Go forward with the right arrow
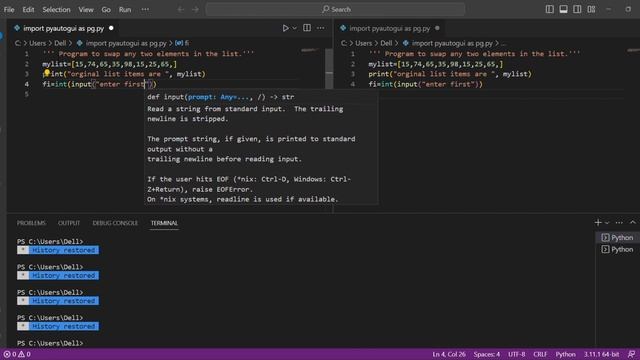The width and height of the screenshot is (640, 360). click(196, 9)
